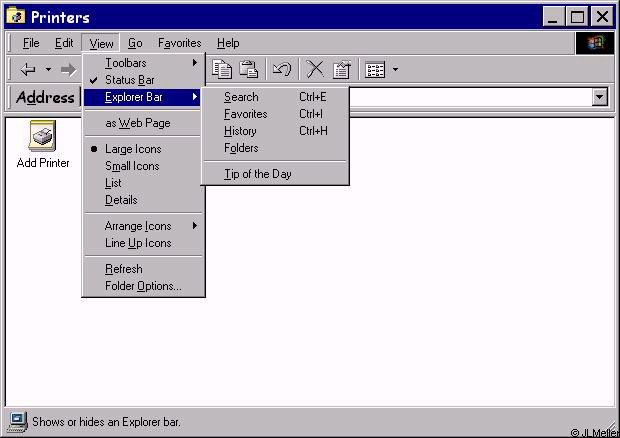Open the File menu
Image resolution: width=620 pixels, height=438 pixels.
31,43
